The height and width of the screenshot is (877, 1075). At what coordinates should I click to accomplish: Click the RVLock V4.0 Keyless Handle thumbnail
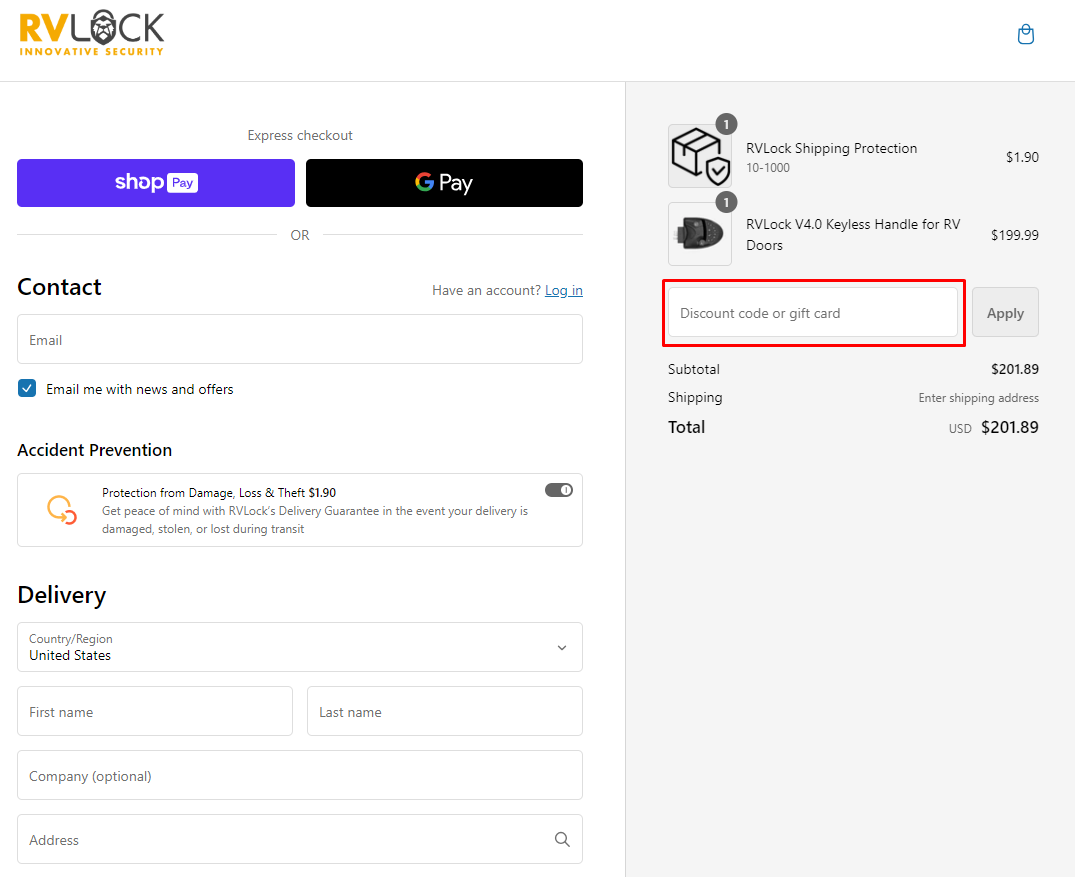699,234
